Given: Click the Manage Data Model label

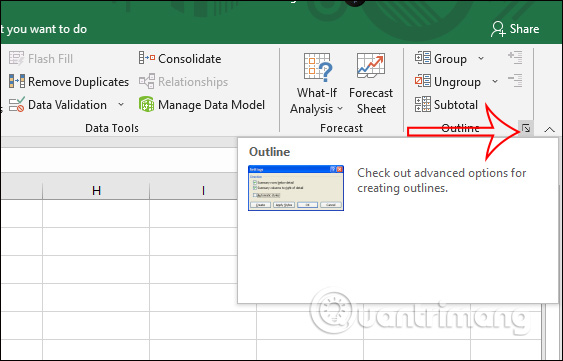Looking at the screenshot, I should (x=211, y=105).
